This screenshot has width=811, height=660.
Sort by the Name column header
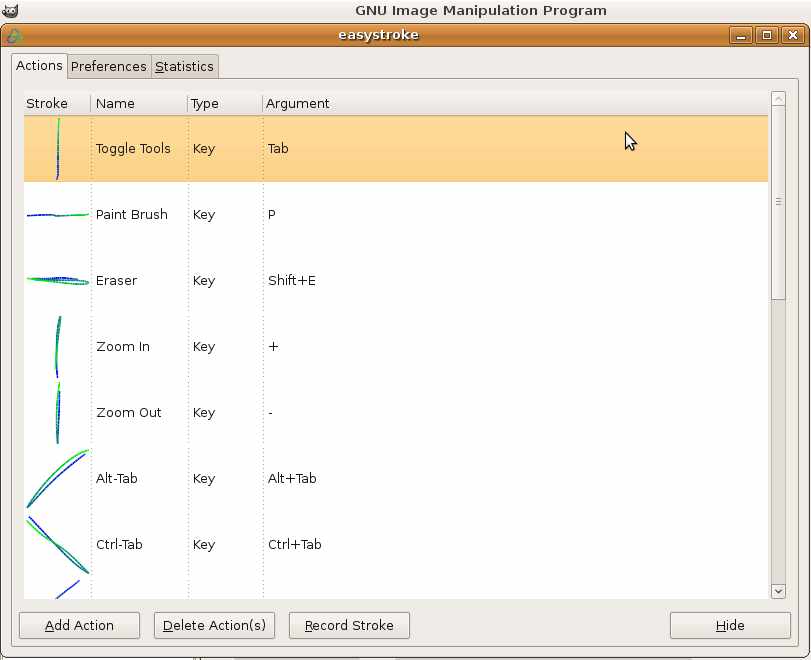pyautogui.click(x=139, y=103)
